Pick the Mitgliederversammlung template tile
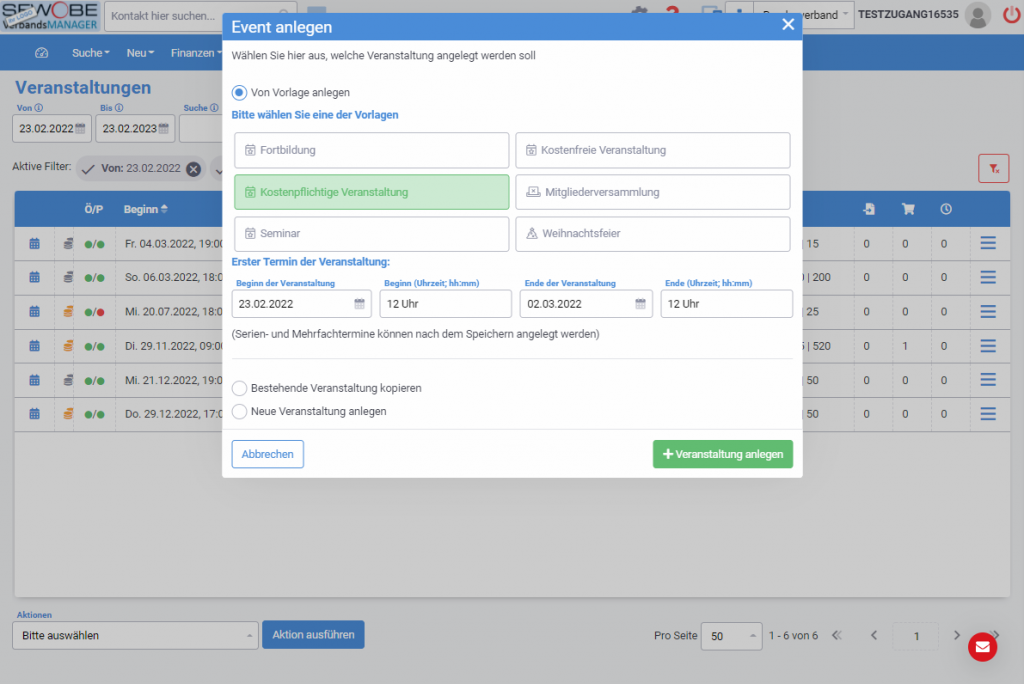The width and height of the screenshot is (1024, 684). 652,192
